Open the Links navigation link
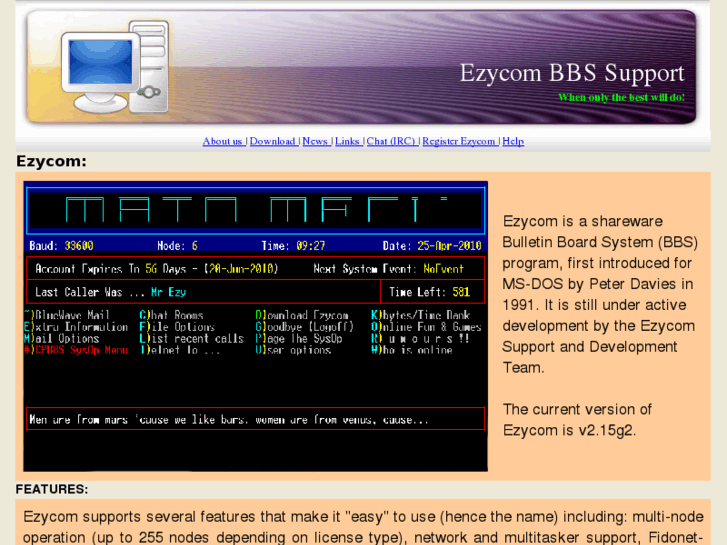 point(348,141)
